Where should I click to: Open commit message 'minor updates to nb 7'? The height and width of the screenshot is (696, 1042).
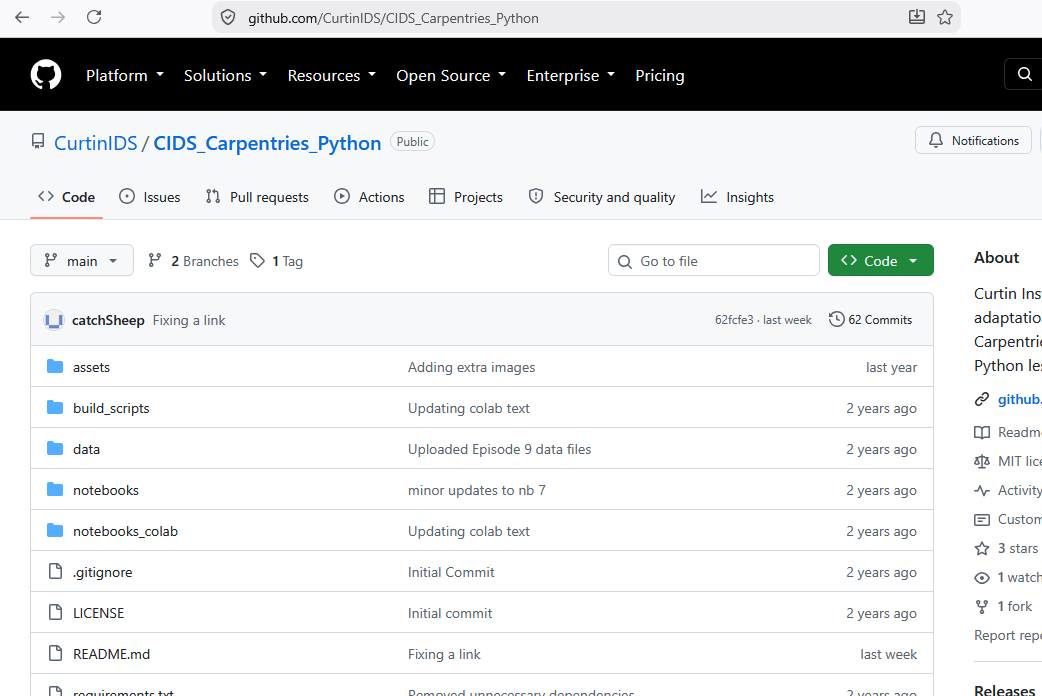pos(476,490)
